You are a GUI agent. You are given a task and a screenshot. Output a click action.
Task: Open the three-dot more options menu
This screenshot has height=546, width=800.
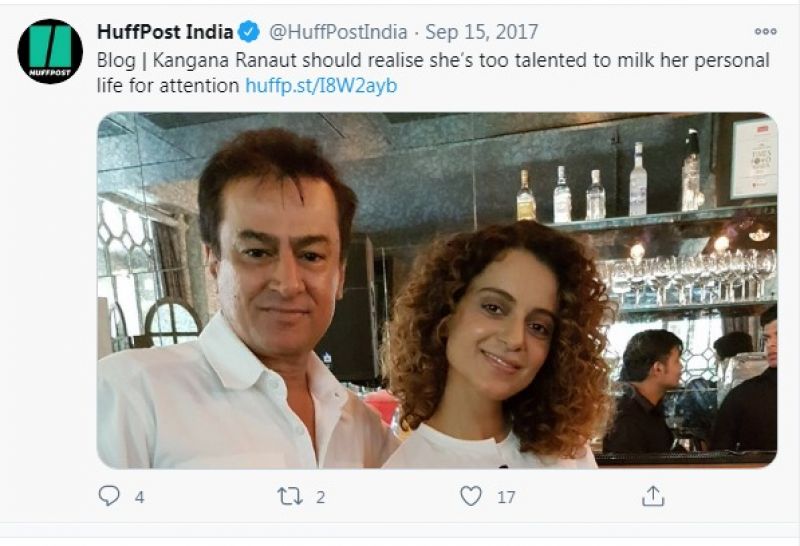[x=765, y=32]
